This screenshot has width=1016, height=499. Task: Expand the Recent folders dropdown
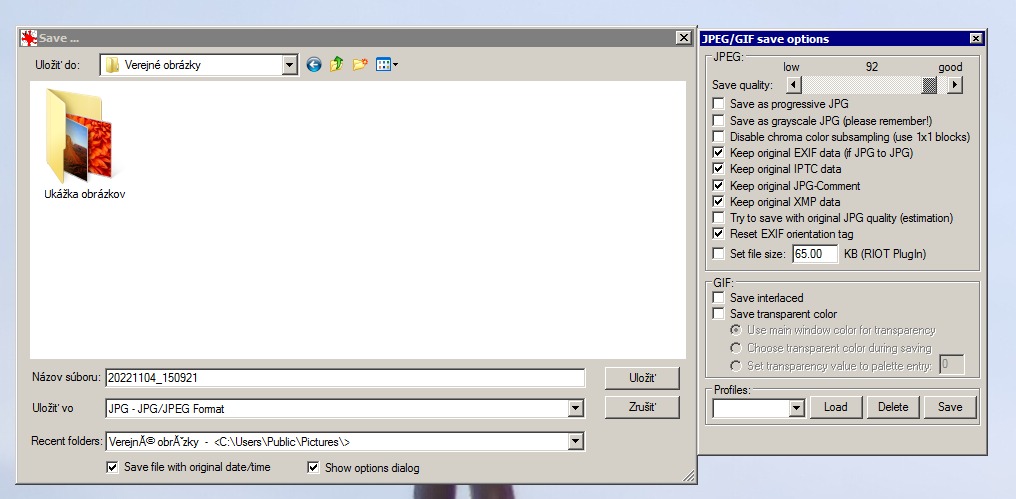click(x=575, y=441)
